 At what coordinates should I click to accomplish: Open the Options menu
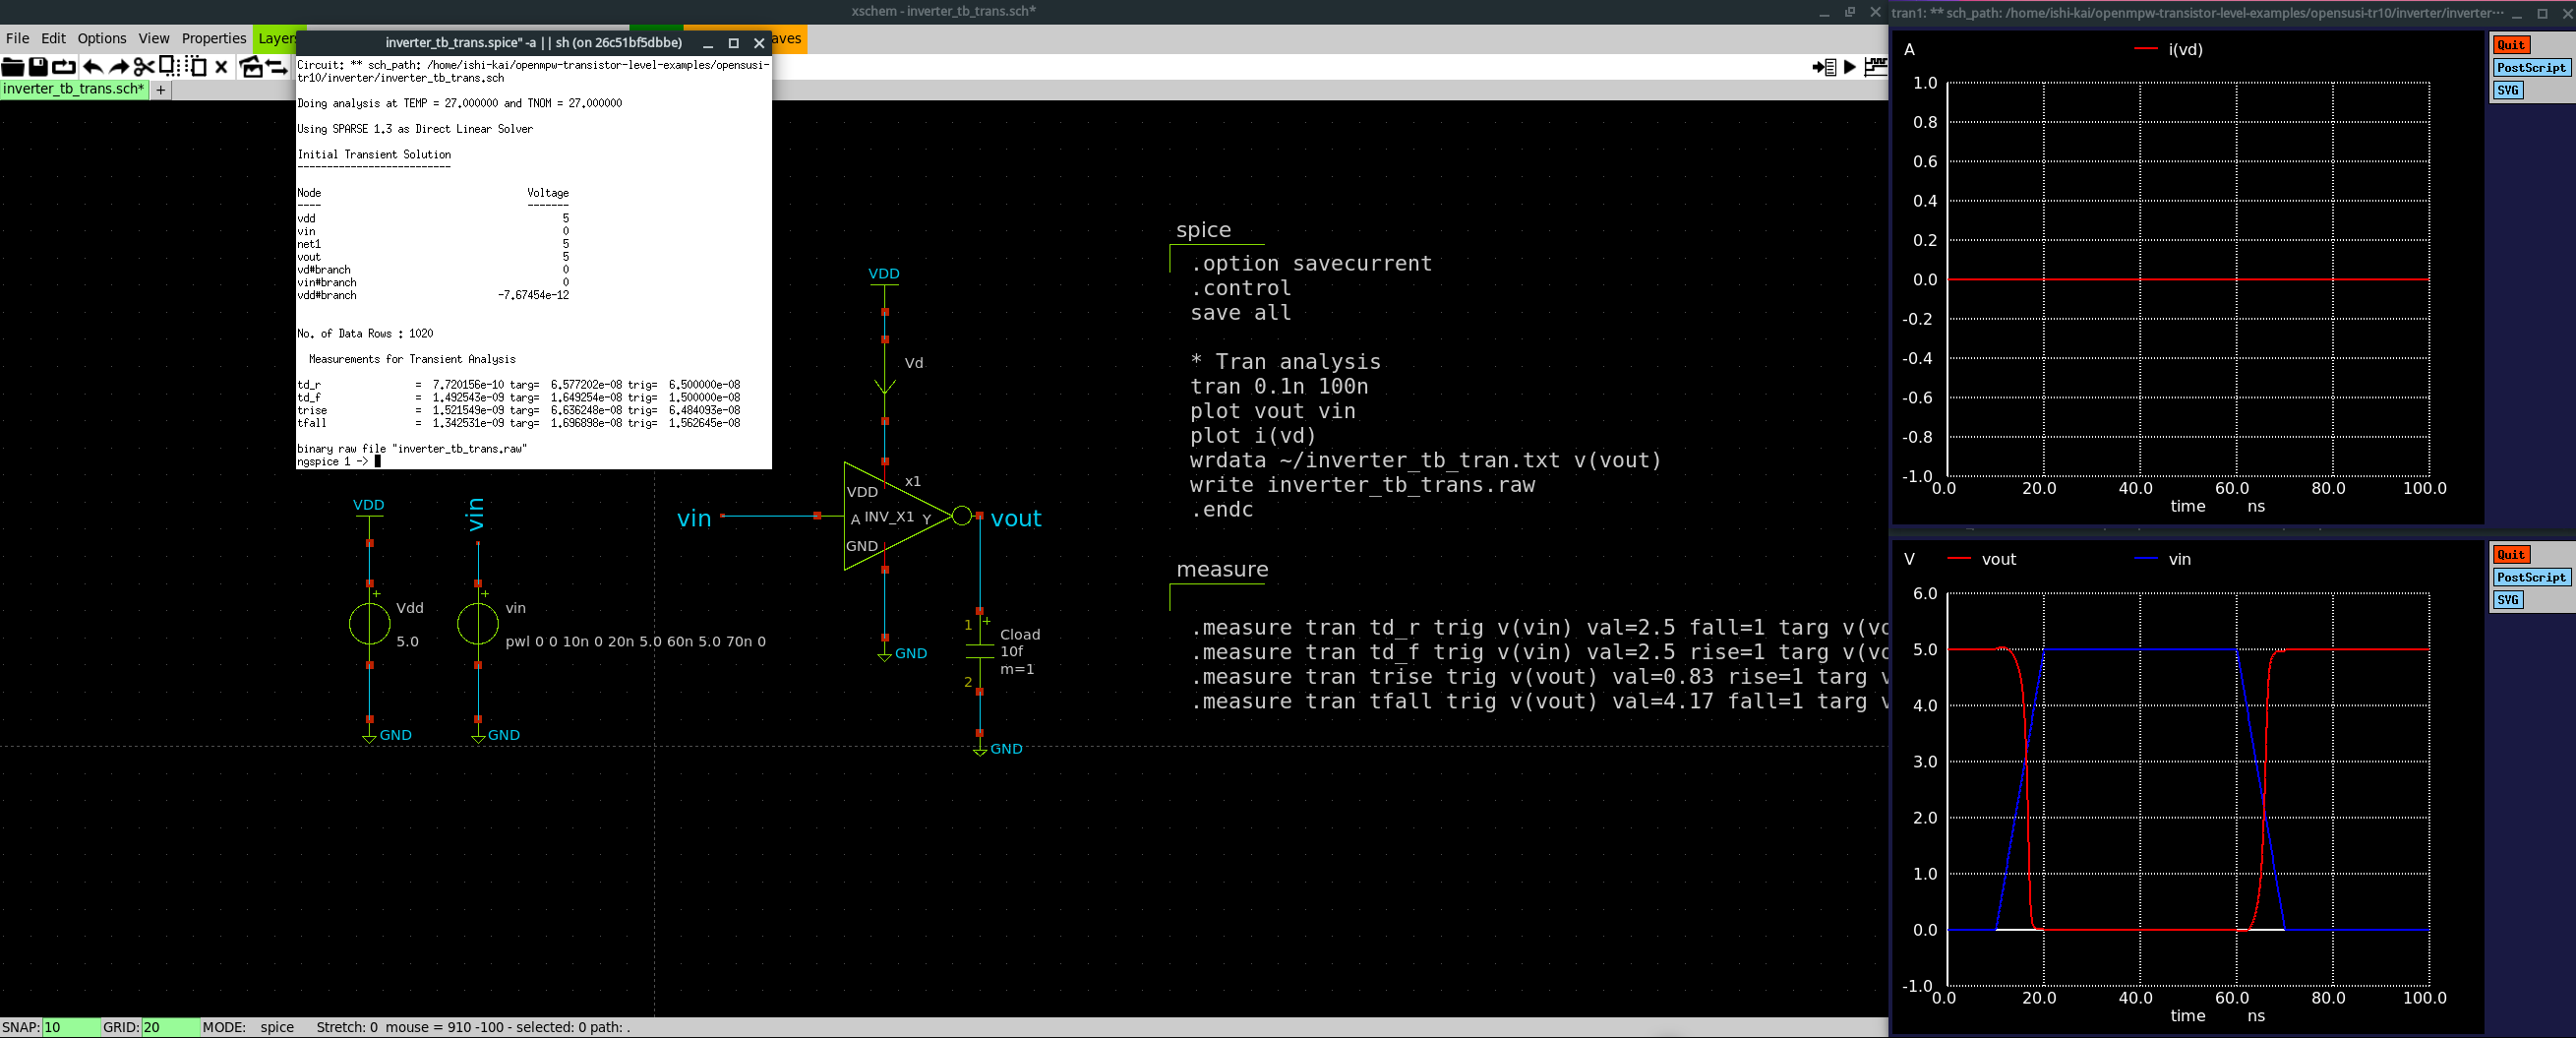[102, 38]
